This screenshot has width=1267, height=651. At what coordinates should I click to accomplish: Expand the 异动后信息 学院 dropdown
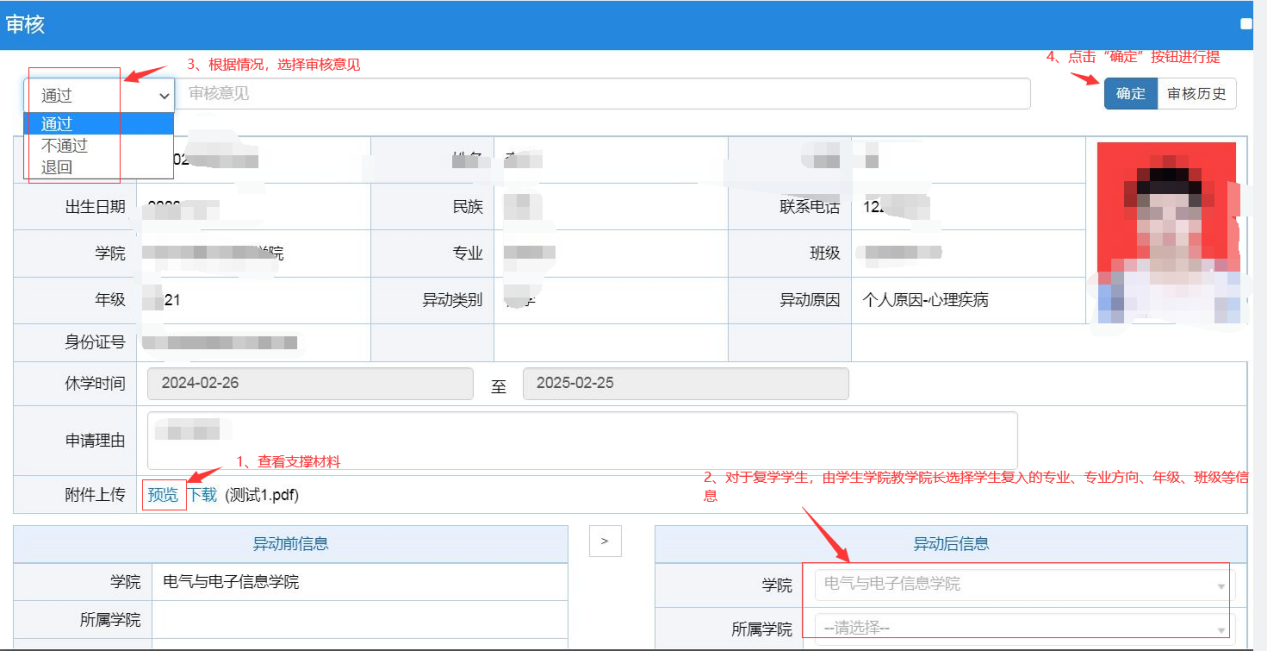pyautogui.click(x=1024, y=584)
